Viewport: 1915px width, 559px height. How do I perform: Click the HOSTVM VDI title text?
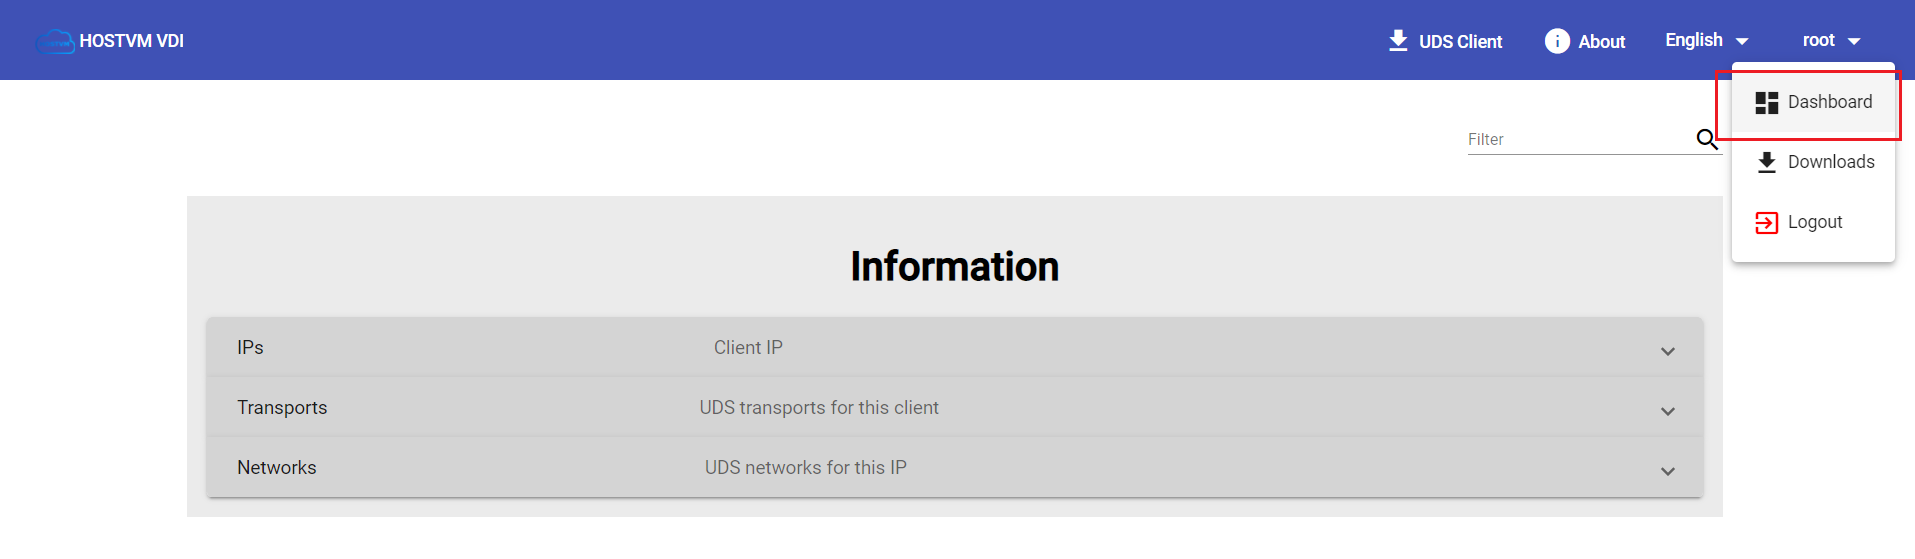tap(131, 41)
